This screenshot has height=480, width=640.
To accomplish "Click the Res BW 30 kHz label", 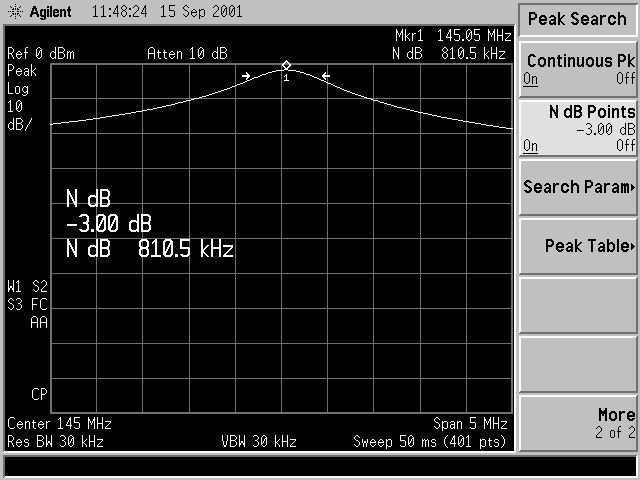I will (55, 442).
